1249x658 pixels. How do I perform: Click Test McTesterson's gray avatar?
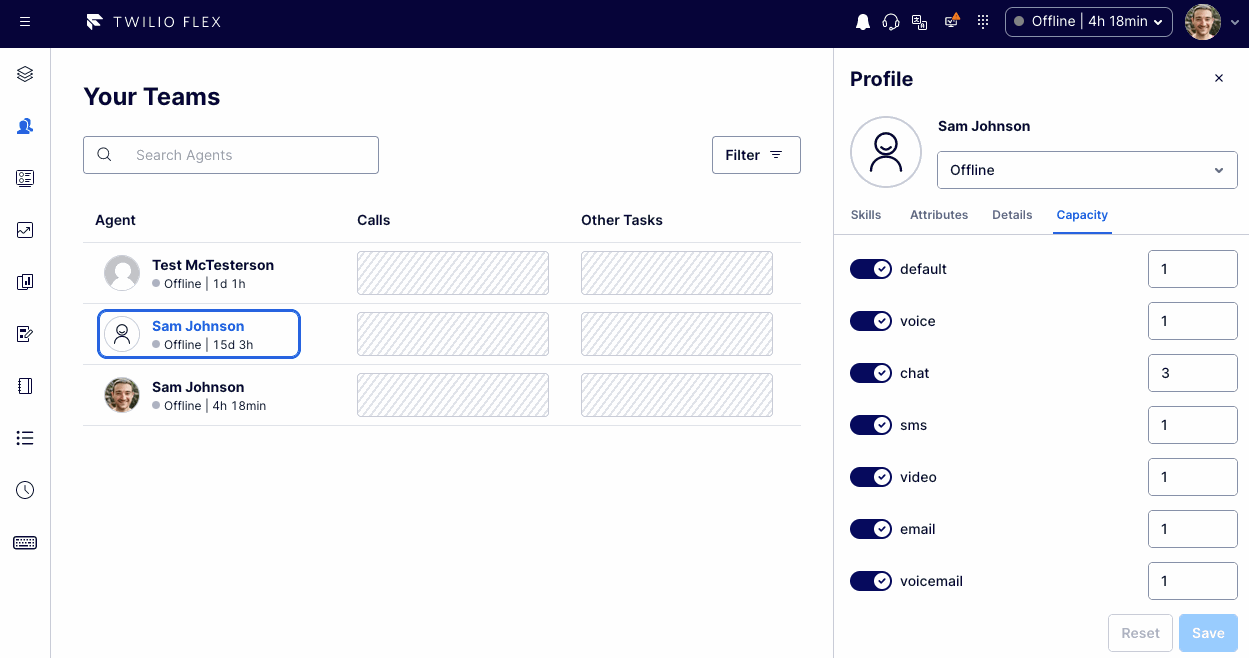click(x=122, y=273)
